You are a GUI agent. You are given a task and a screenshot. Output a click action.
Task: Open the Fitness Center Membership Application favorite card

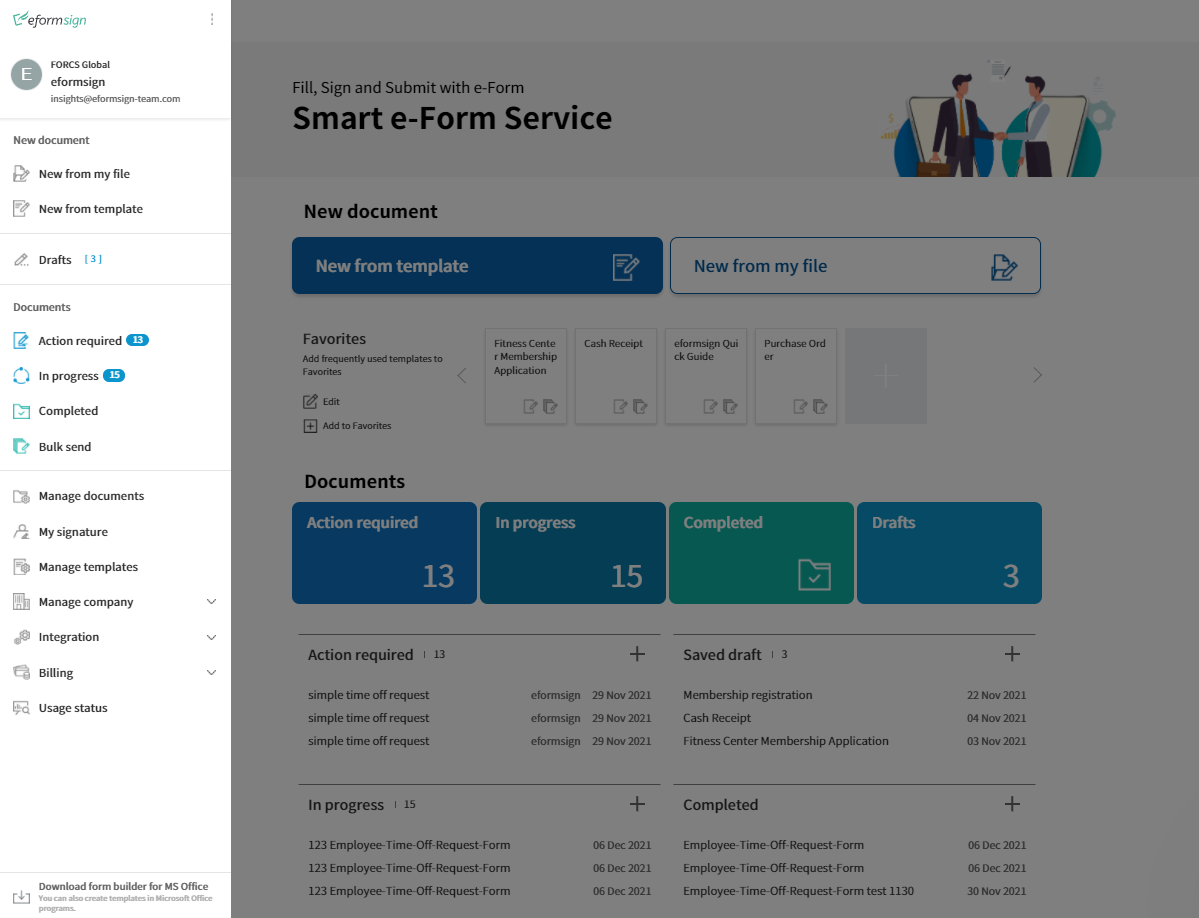[x=525, y=376]
